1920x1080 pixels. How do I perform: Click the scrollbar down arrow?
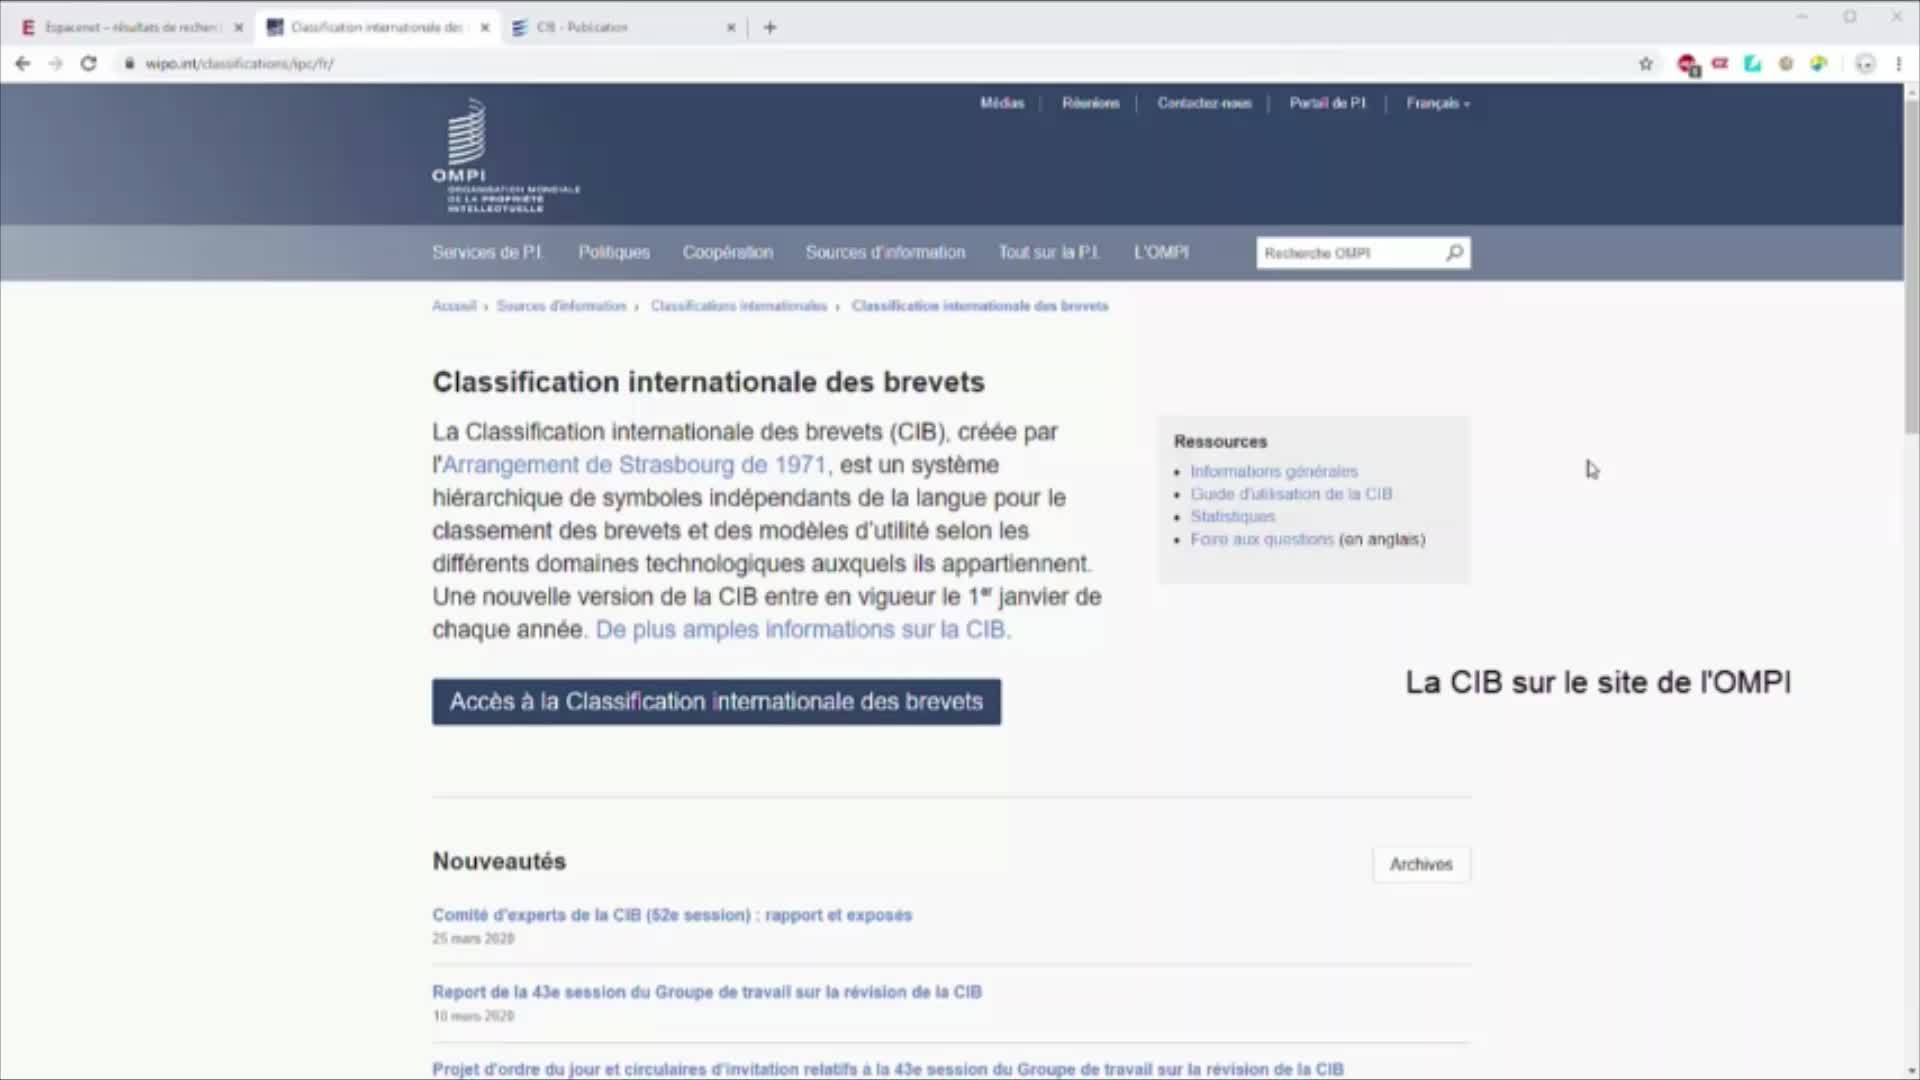pos(1911,1071)
